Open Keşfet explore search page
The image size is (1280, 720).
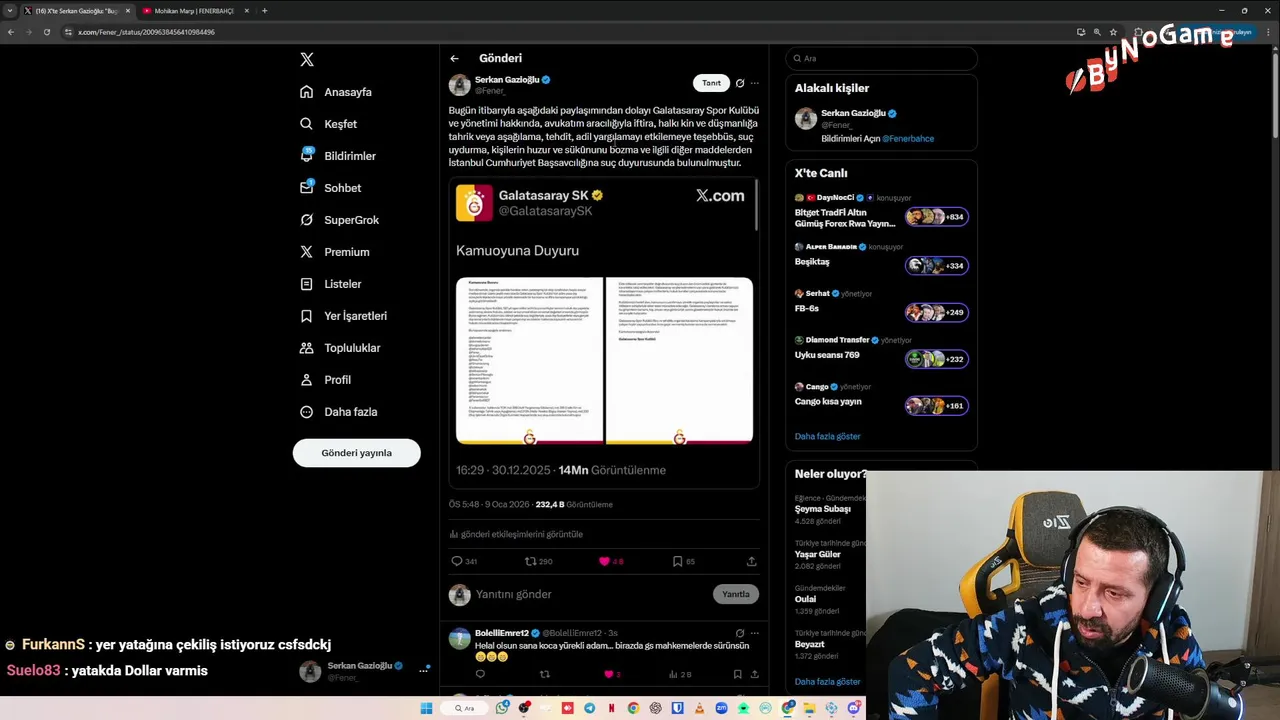click(328, 124)
